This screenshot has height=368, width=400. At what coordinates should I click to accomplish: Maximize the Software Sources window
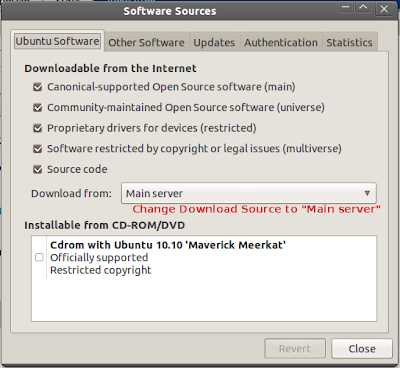(x=364, y=8)
